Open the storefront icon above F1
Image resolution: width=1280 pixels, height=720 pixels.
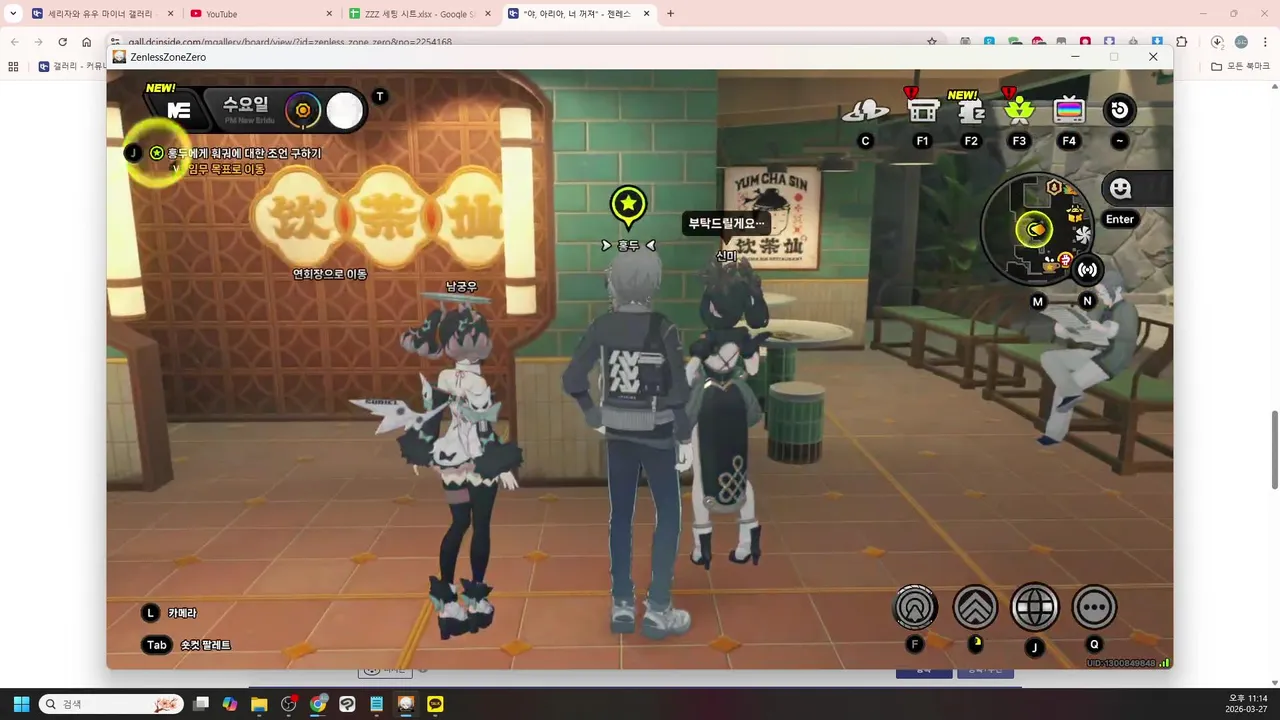(923, 108)
